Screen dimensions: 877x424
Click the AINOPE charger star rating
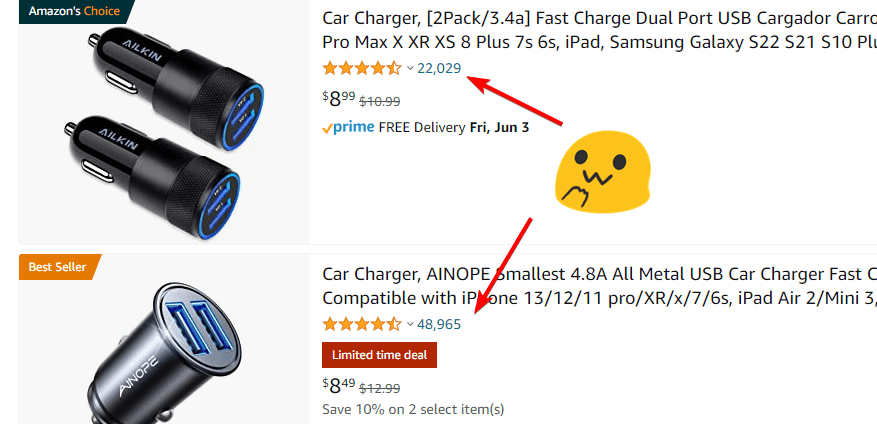coord(362,324)
